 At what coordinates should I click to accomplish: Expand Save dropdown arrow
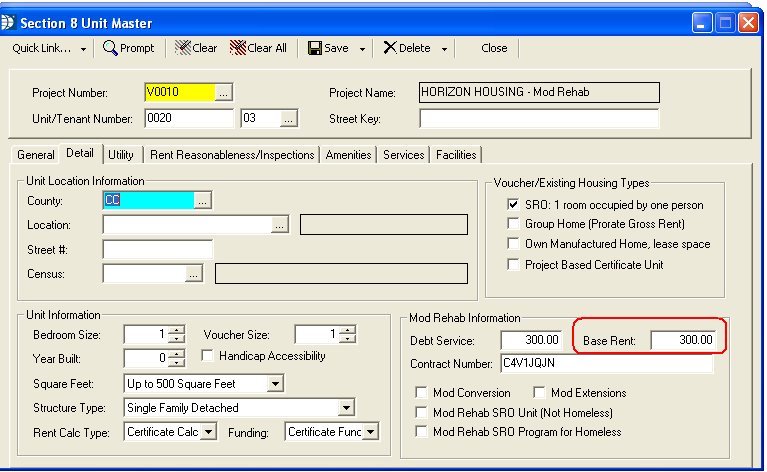(362, 49)
